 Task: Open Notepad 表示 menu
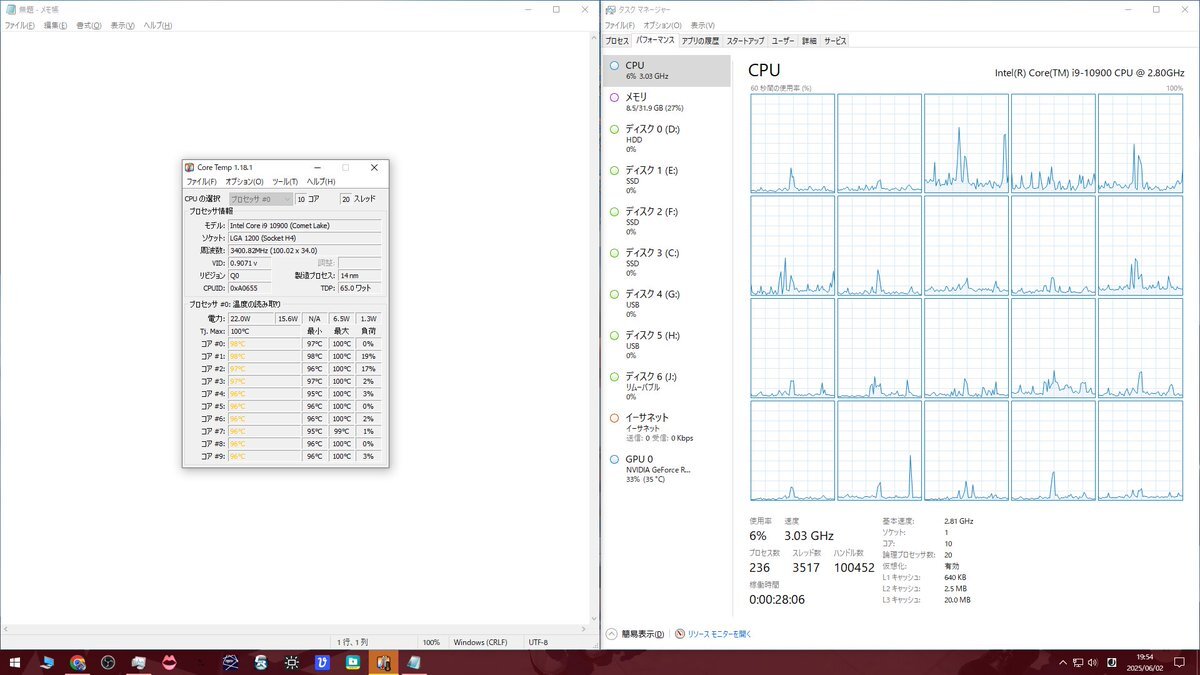click(x=122, y=25)
